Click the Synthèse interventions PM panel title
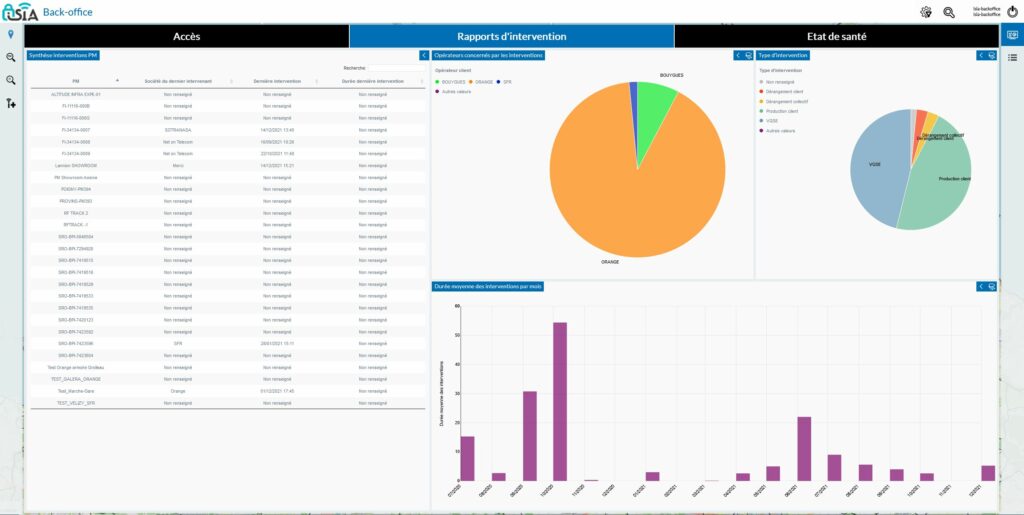The image size is (1024, 515). (x=63, y=55)
